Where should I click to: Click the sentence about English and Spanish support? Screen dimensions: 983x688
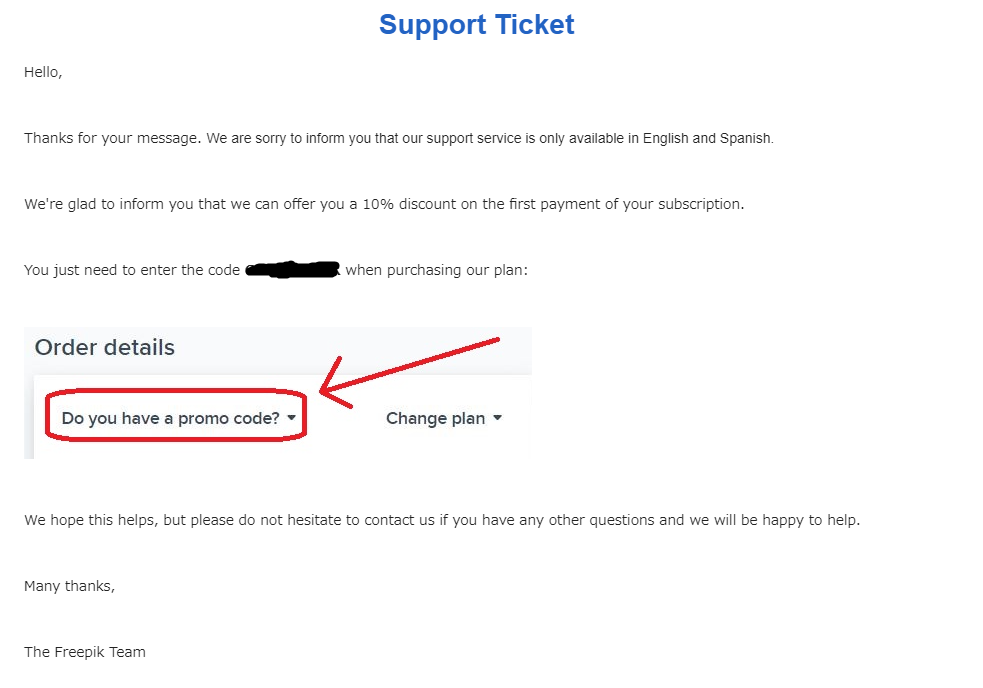(399, 138)
